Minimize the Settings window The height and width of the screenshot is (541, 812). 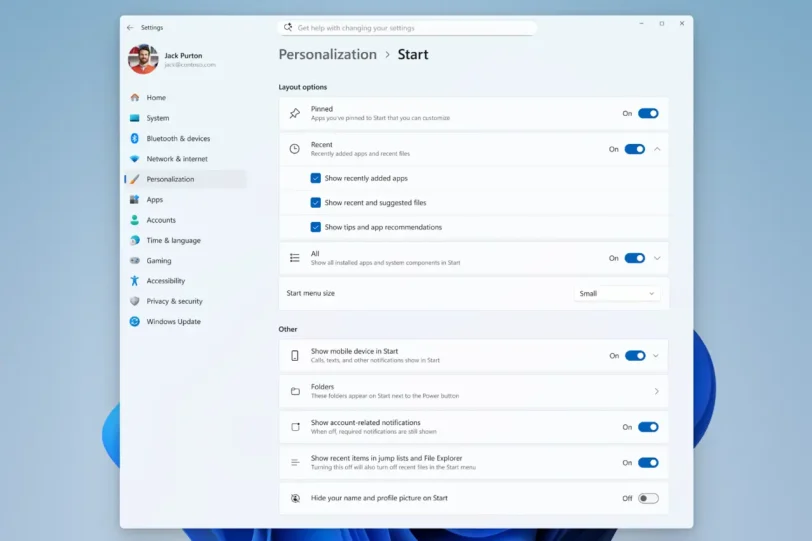pyautogui.click(x=641, y=23)
